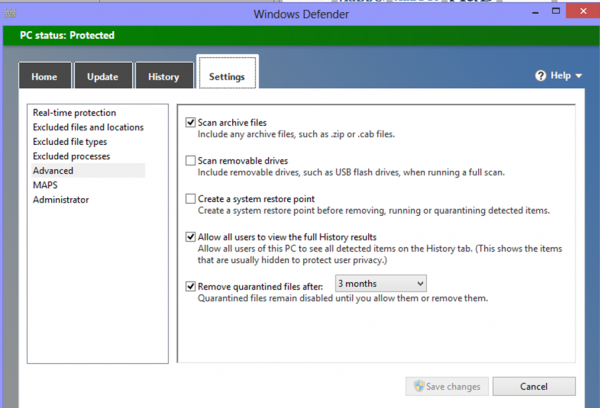Click the Windows Defender window title
This screenshot has width=600, height=408.
pos(301,14)
